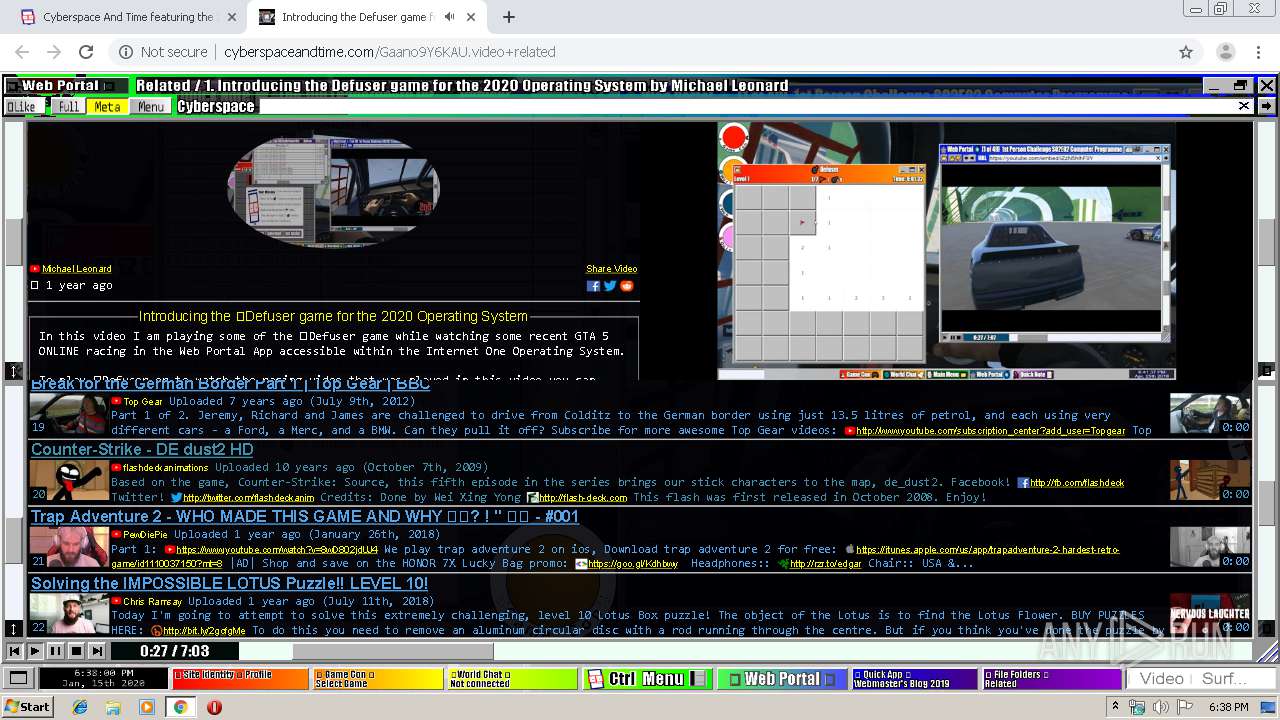Mute the Introducing the Defuser game tab

tap(449, 17)
